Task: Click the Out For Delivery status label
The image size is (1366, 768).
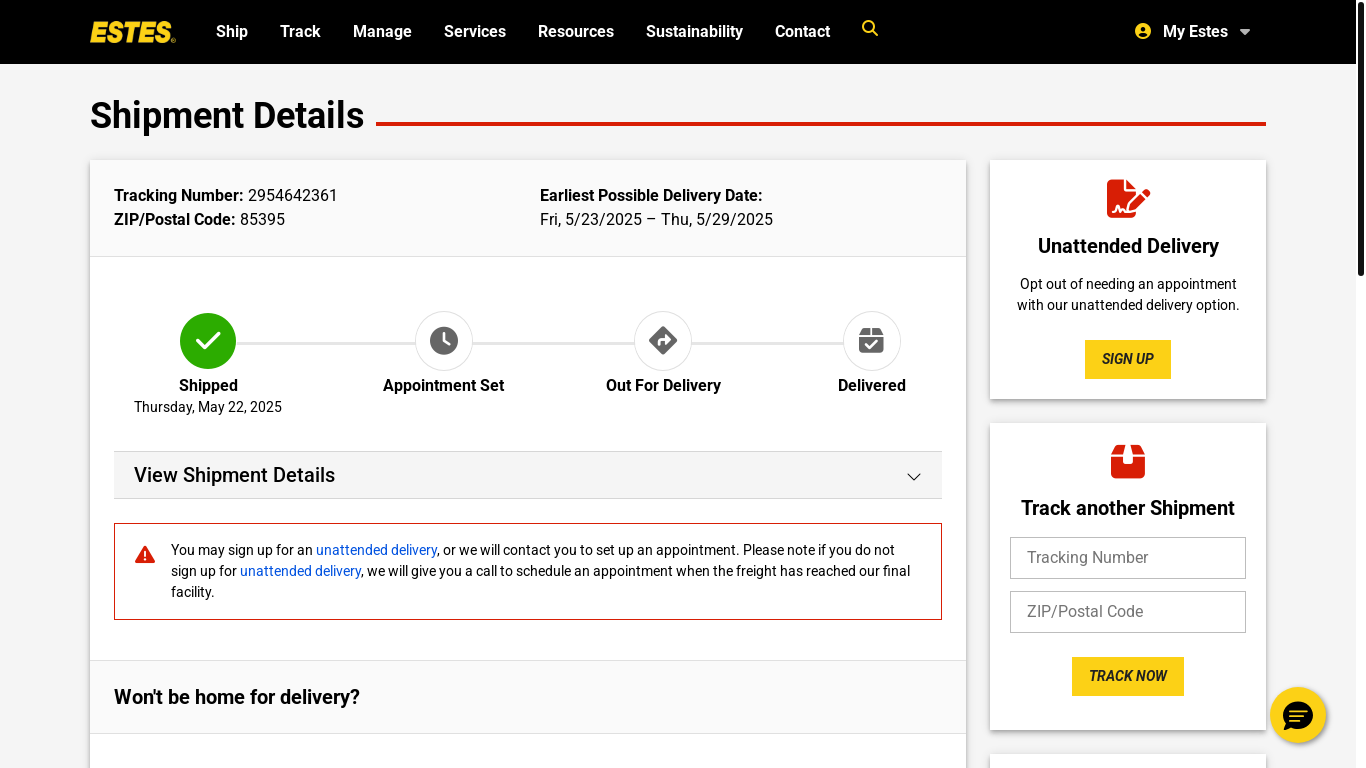Action: pos(663,385)
